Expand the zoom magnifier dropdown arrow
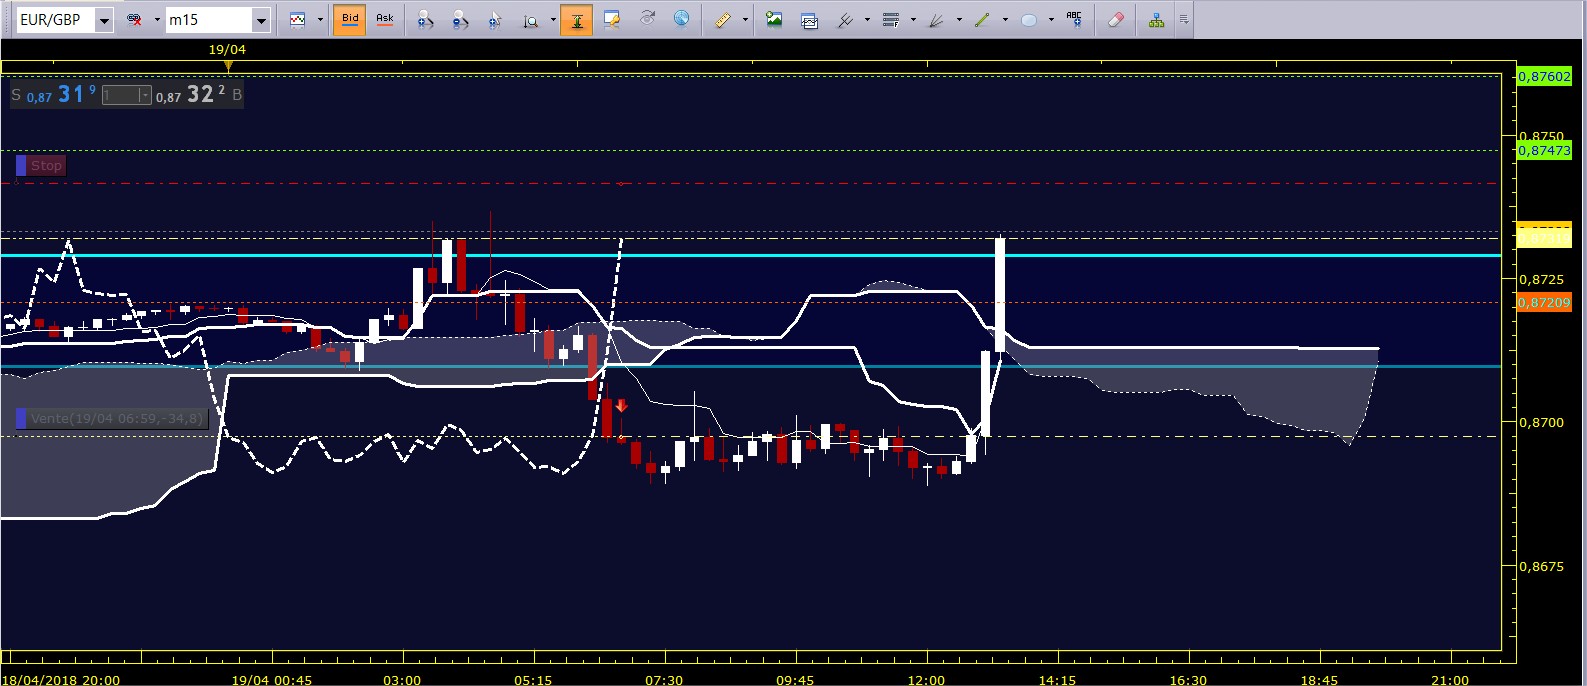 point(553,20)
